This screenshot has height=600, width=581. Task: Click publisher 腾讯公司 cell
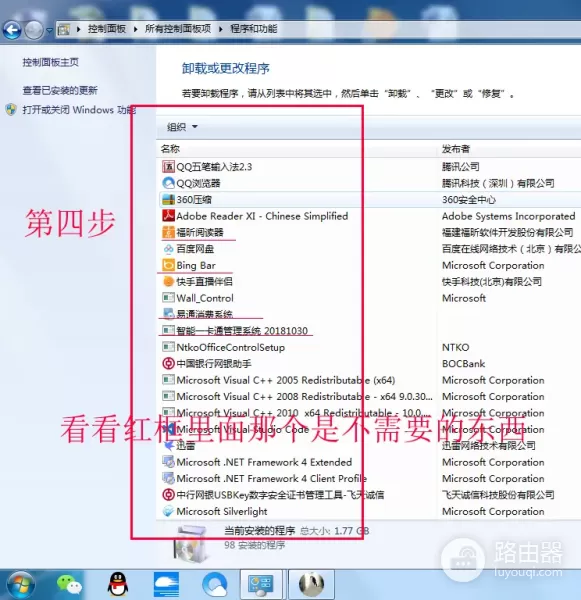pyautogui.click(x=461, y=166)
